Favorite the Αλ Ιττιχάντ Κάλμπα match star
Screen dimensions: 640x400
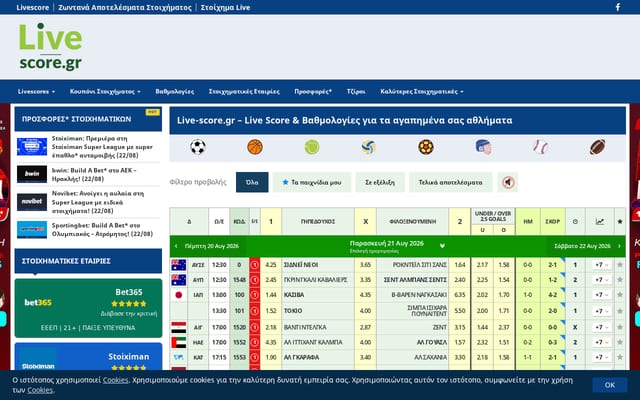pyautogui.click(x=620, y=342)
